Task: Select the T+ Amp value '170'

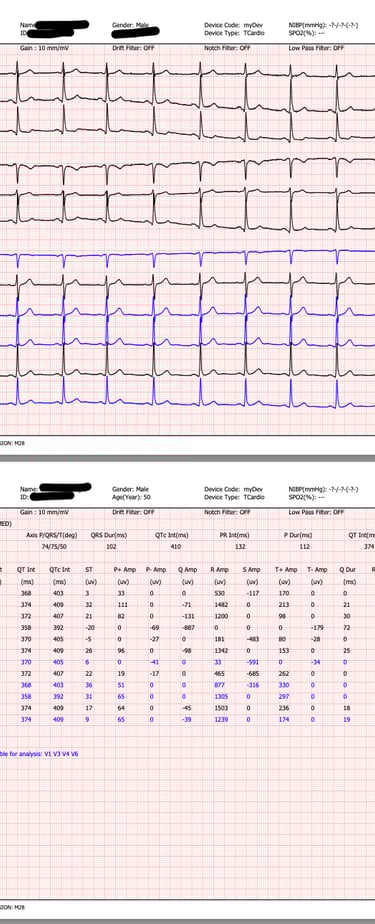Action: coord(284,593)
